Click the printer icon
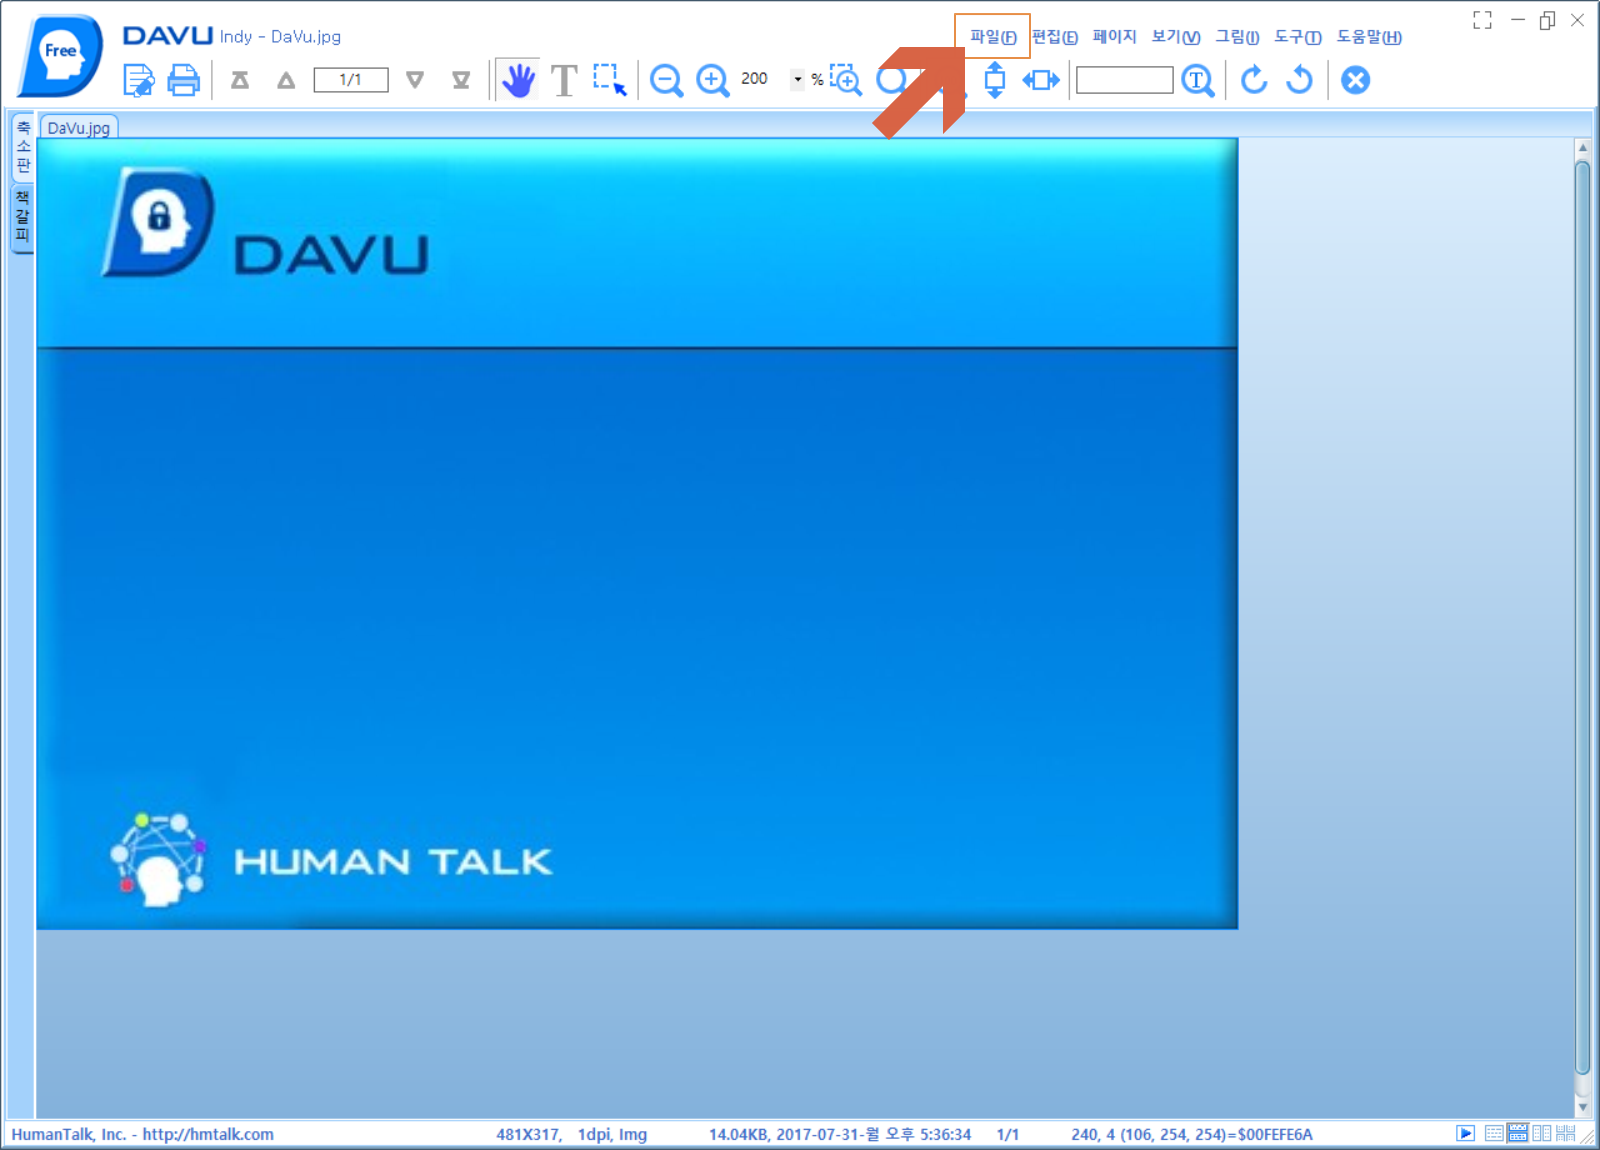 183,80
